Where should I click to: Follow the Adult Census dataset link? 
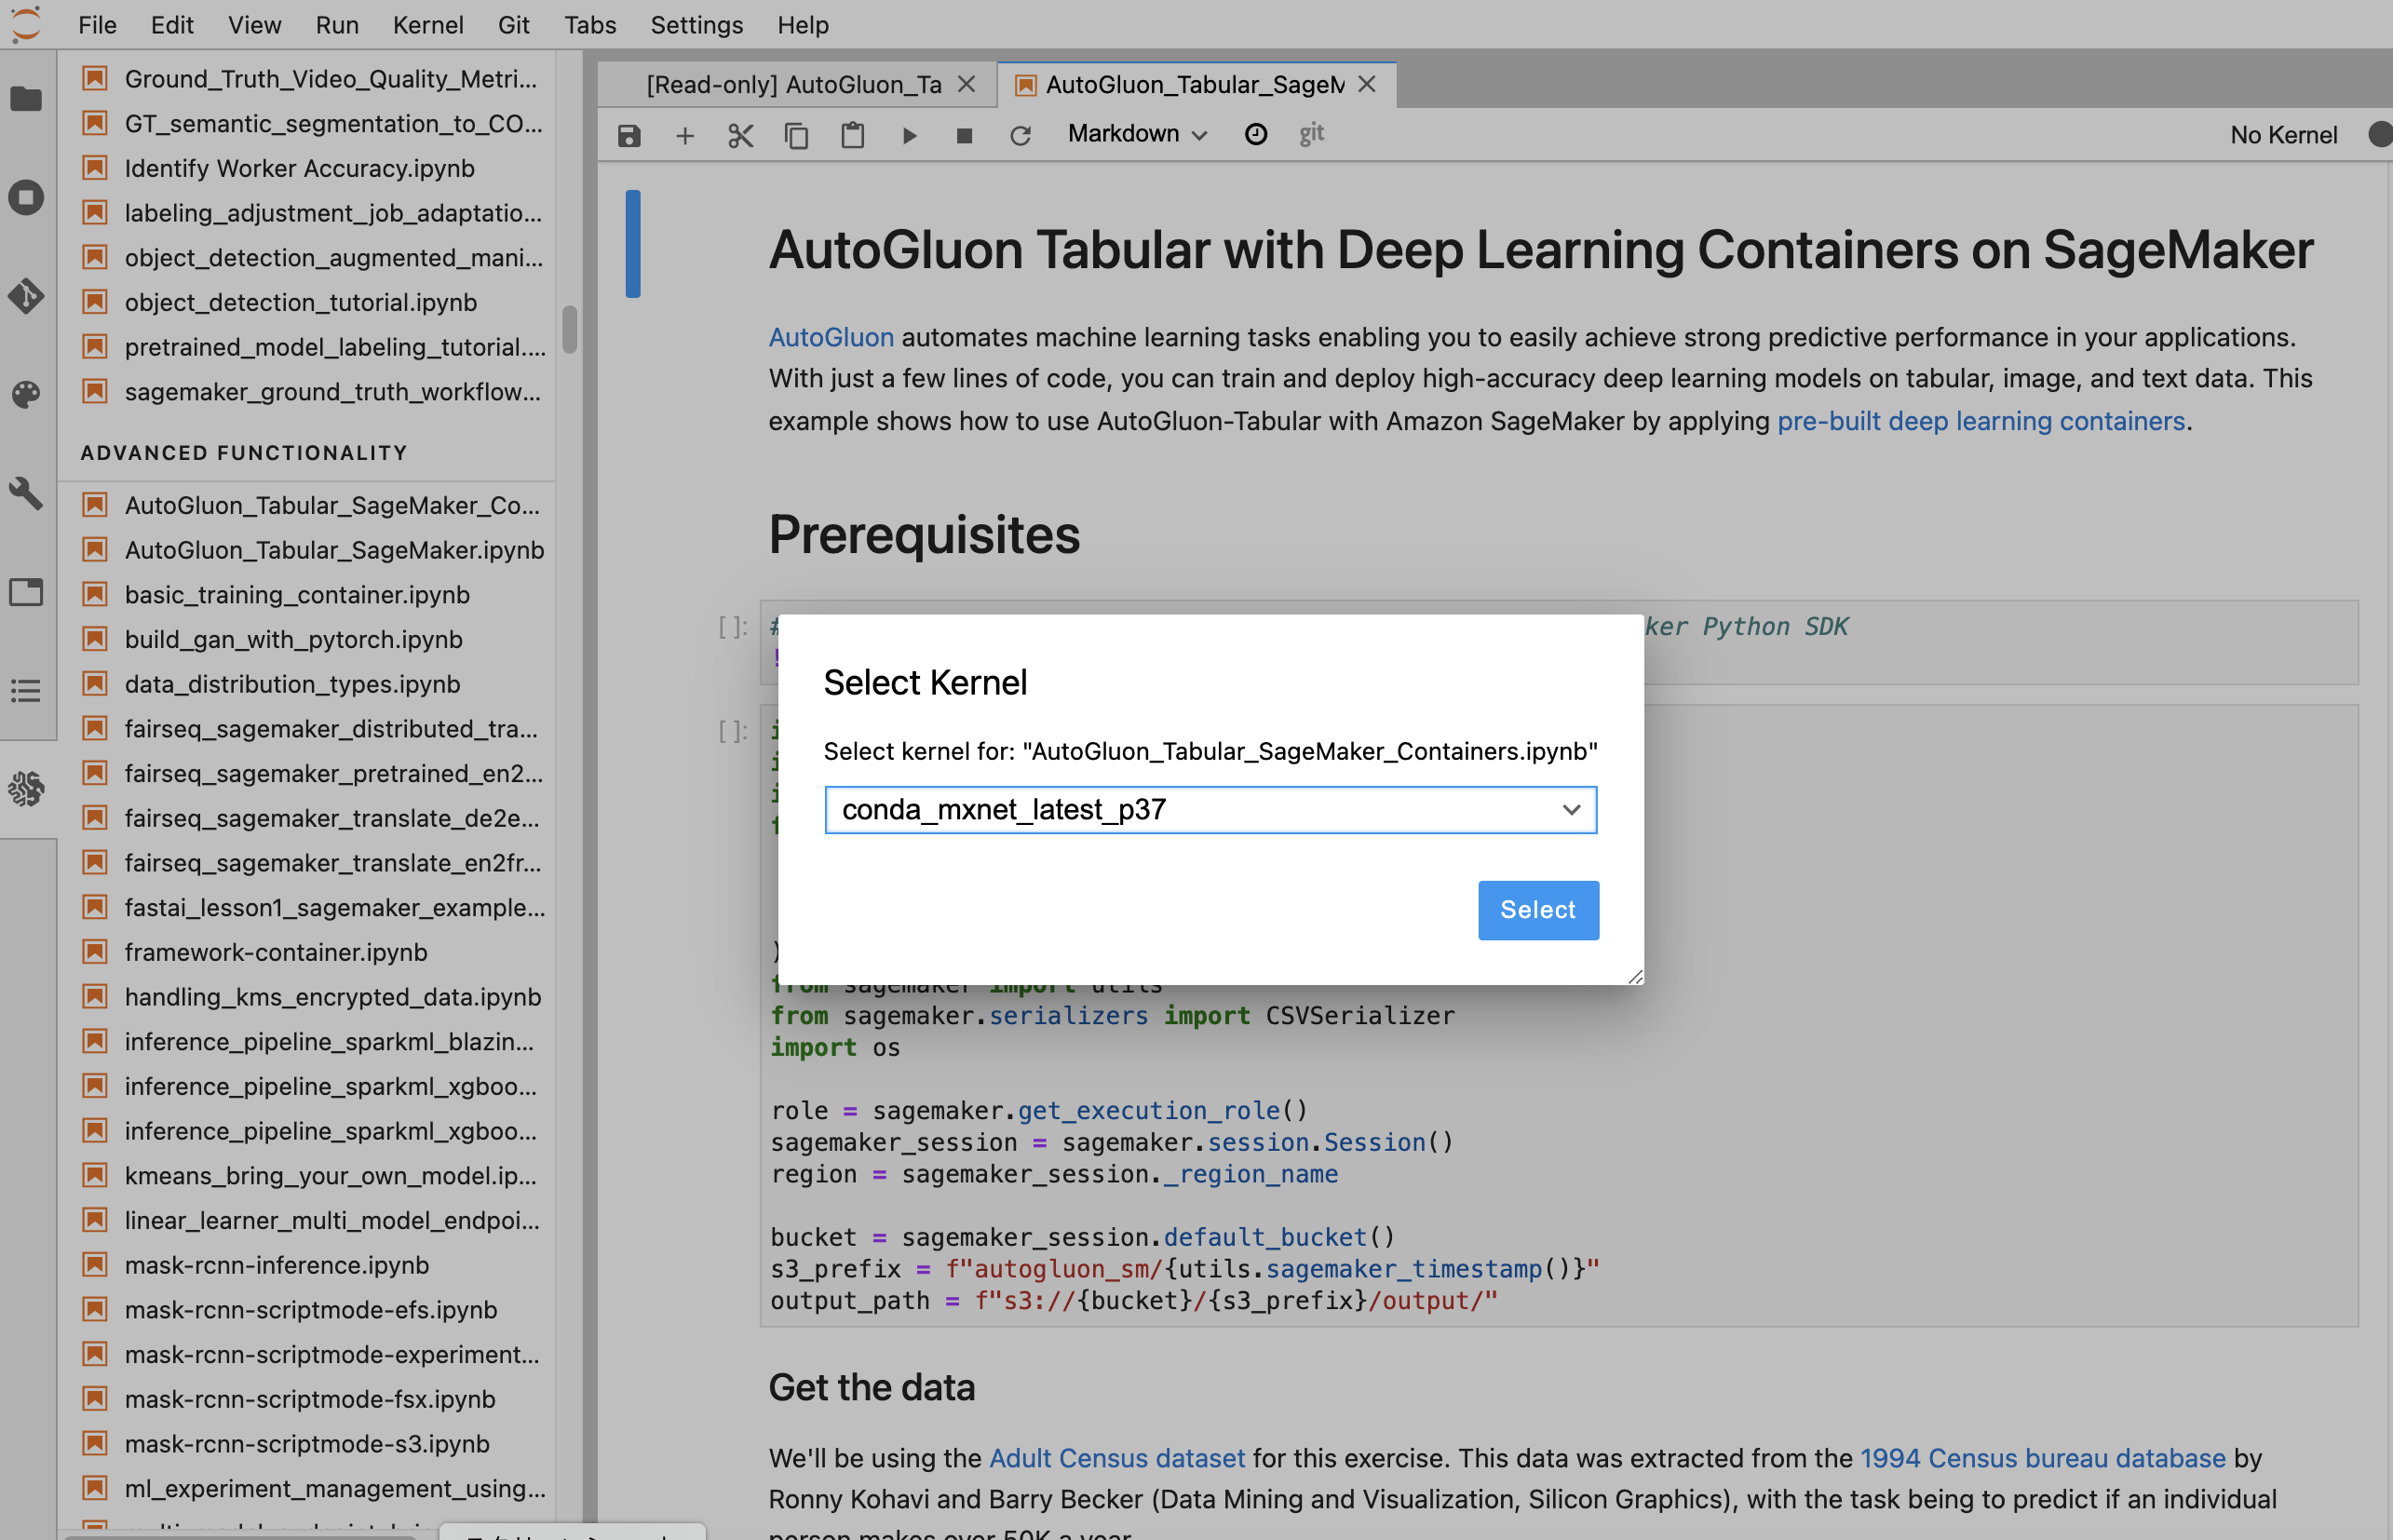click(1116, 1458)
